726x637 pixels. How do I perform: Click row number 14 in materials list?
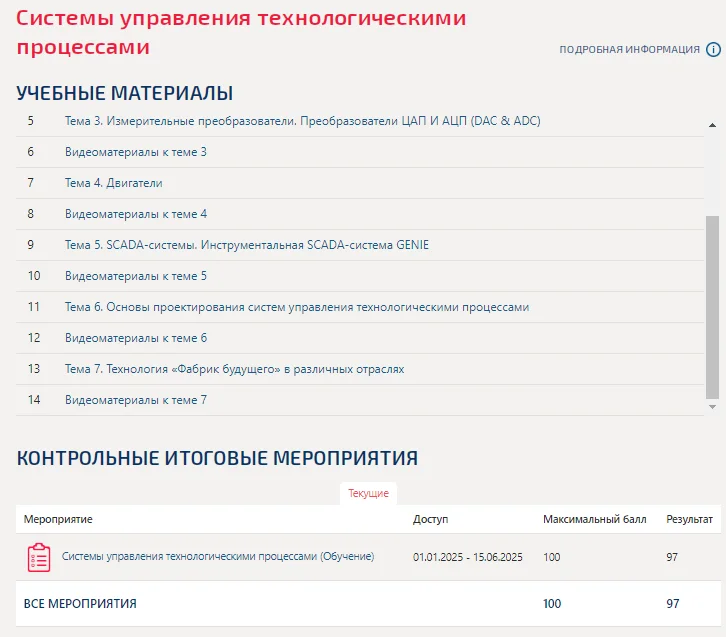tap(34, 400)
